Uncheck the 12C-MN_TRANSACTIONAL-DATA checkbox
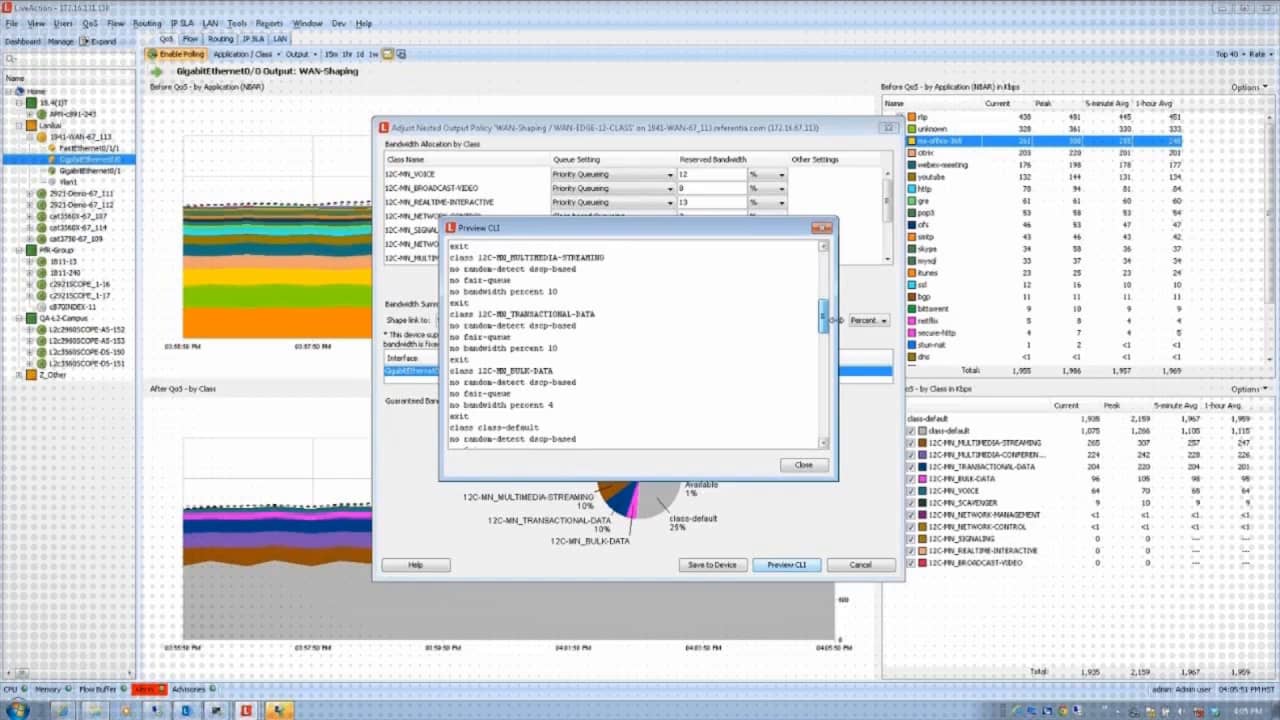This screenshot has height=720, width=1280. [x=910, y=467]
